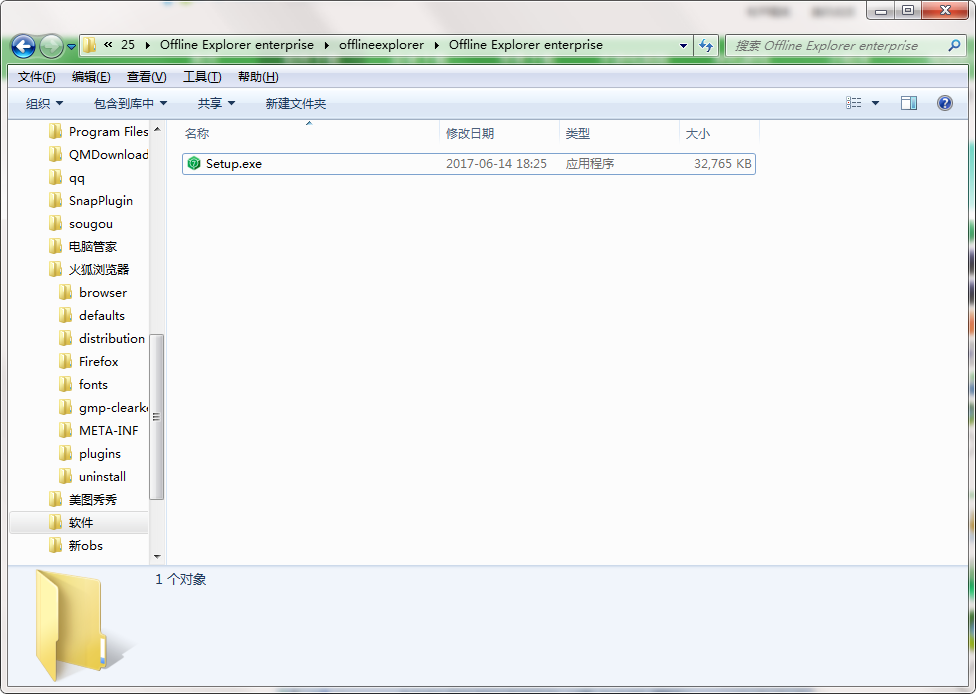Viewport: 976px width, 694px height.
Task: Select QMDownload folder in the tree
Action: point(98,154)
